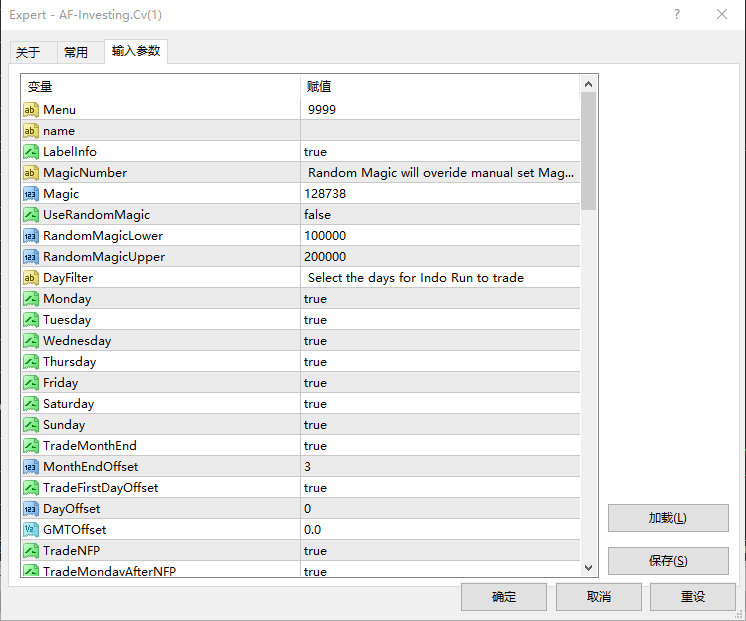
Task: Click the double icon beside GMTOffset
Action: (31, 529)
